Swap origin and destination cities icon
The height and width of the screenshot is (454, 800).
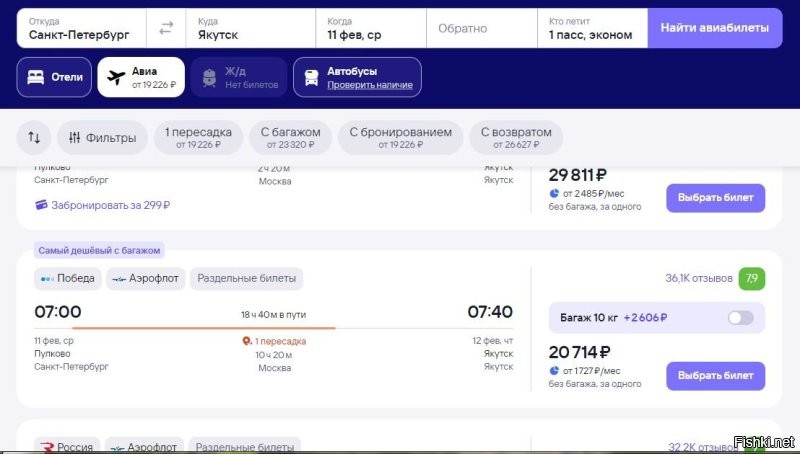point(165,28)
